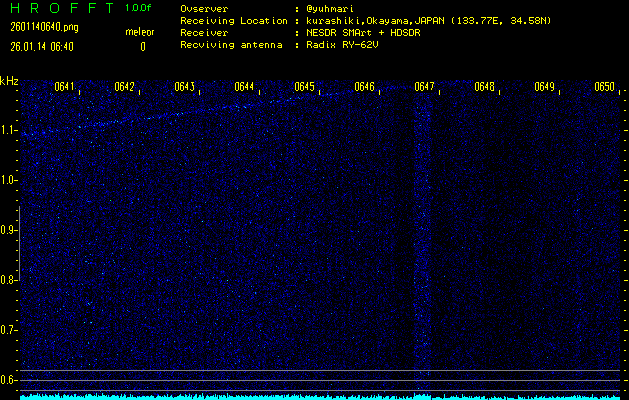This screenshot has height=400, width=629.
Task: Click the 0646 time marker
Action: (364, 87)
